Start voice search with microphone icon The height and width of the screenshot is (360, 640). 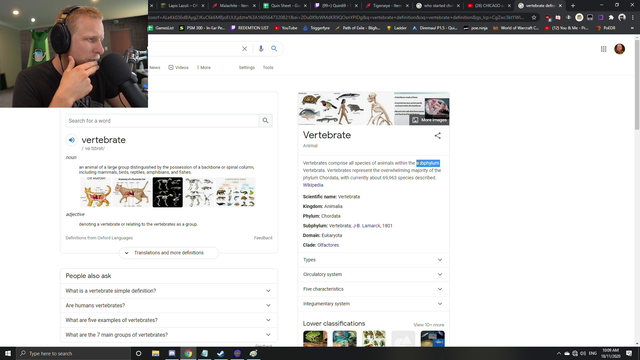(x=261, y=49)
